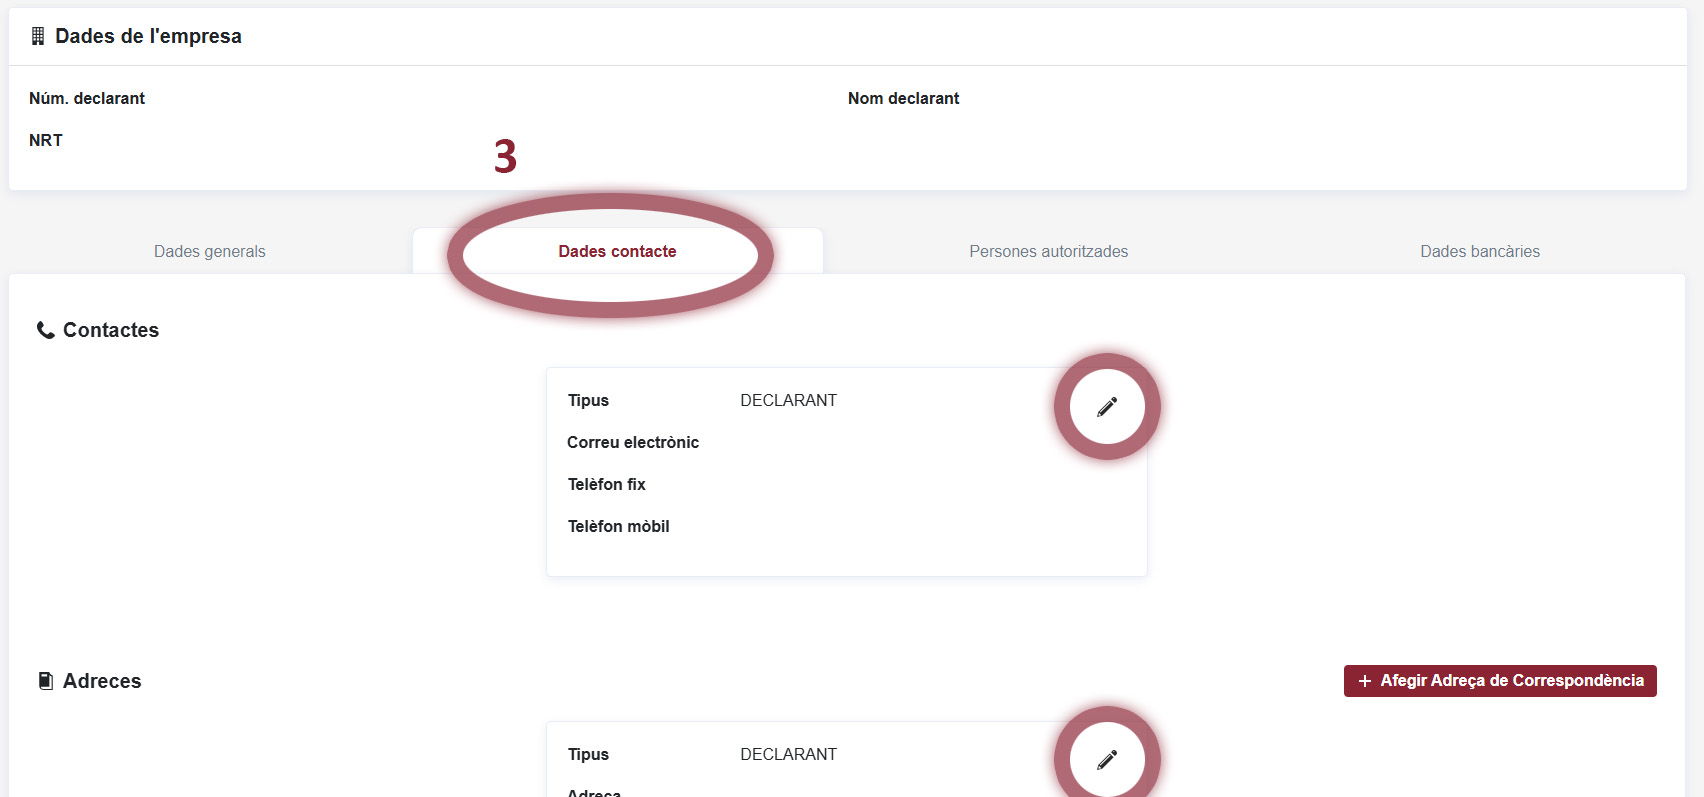Click the NRT label
This screenshot has height=797, width=1704.
point(46,140)
